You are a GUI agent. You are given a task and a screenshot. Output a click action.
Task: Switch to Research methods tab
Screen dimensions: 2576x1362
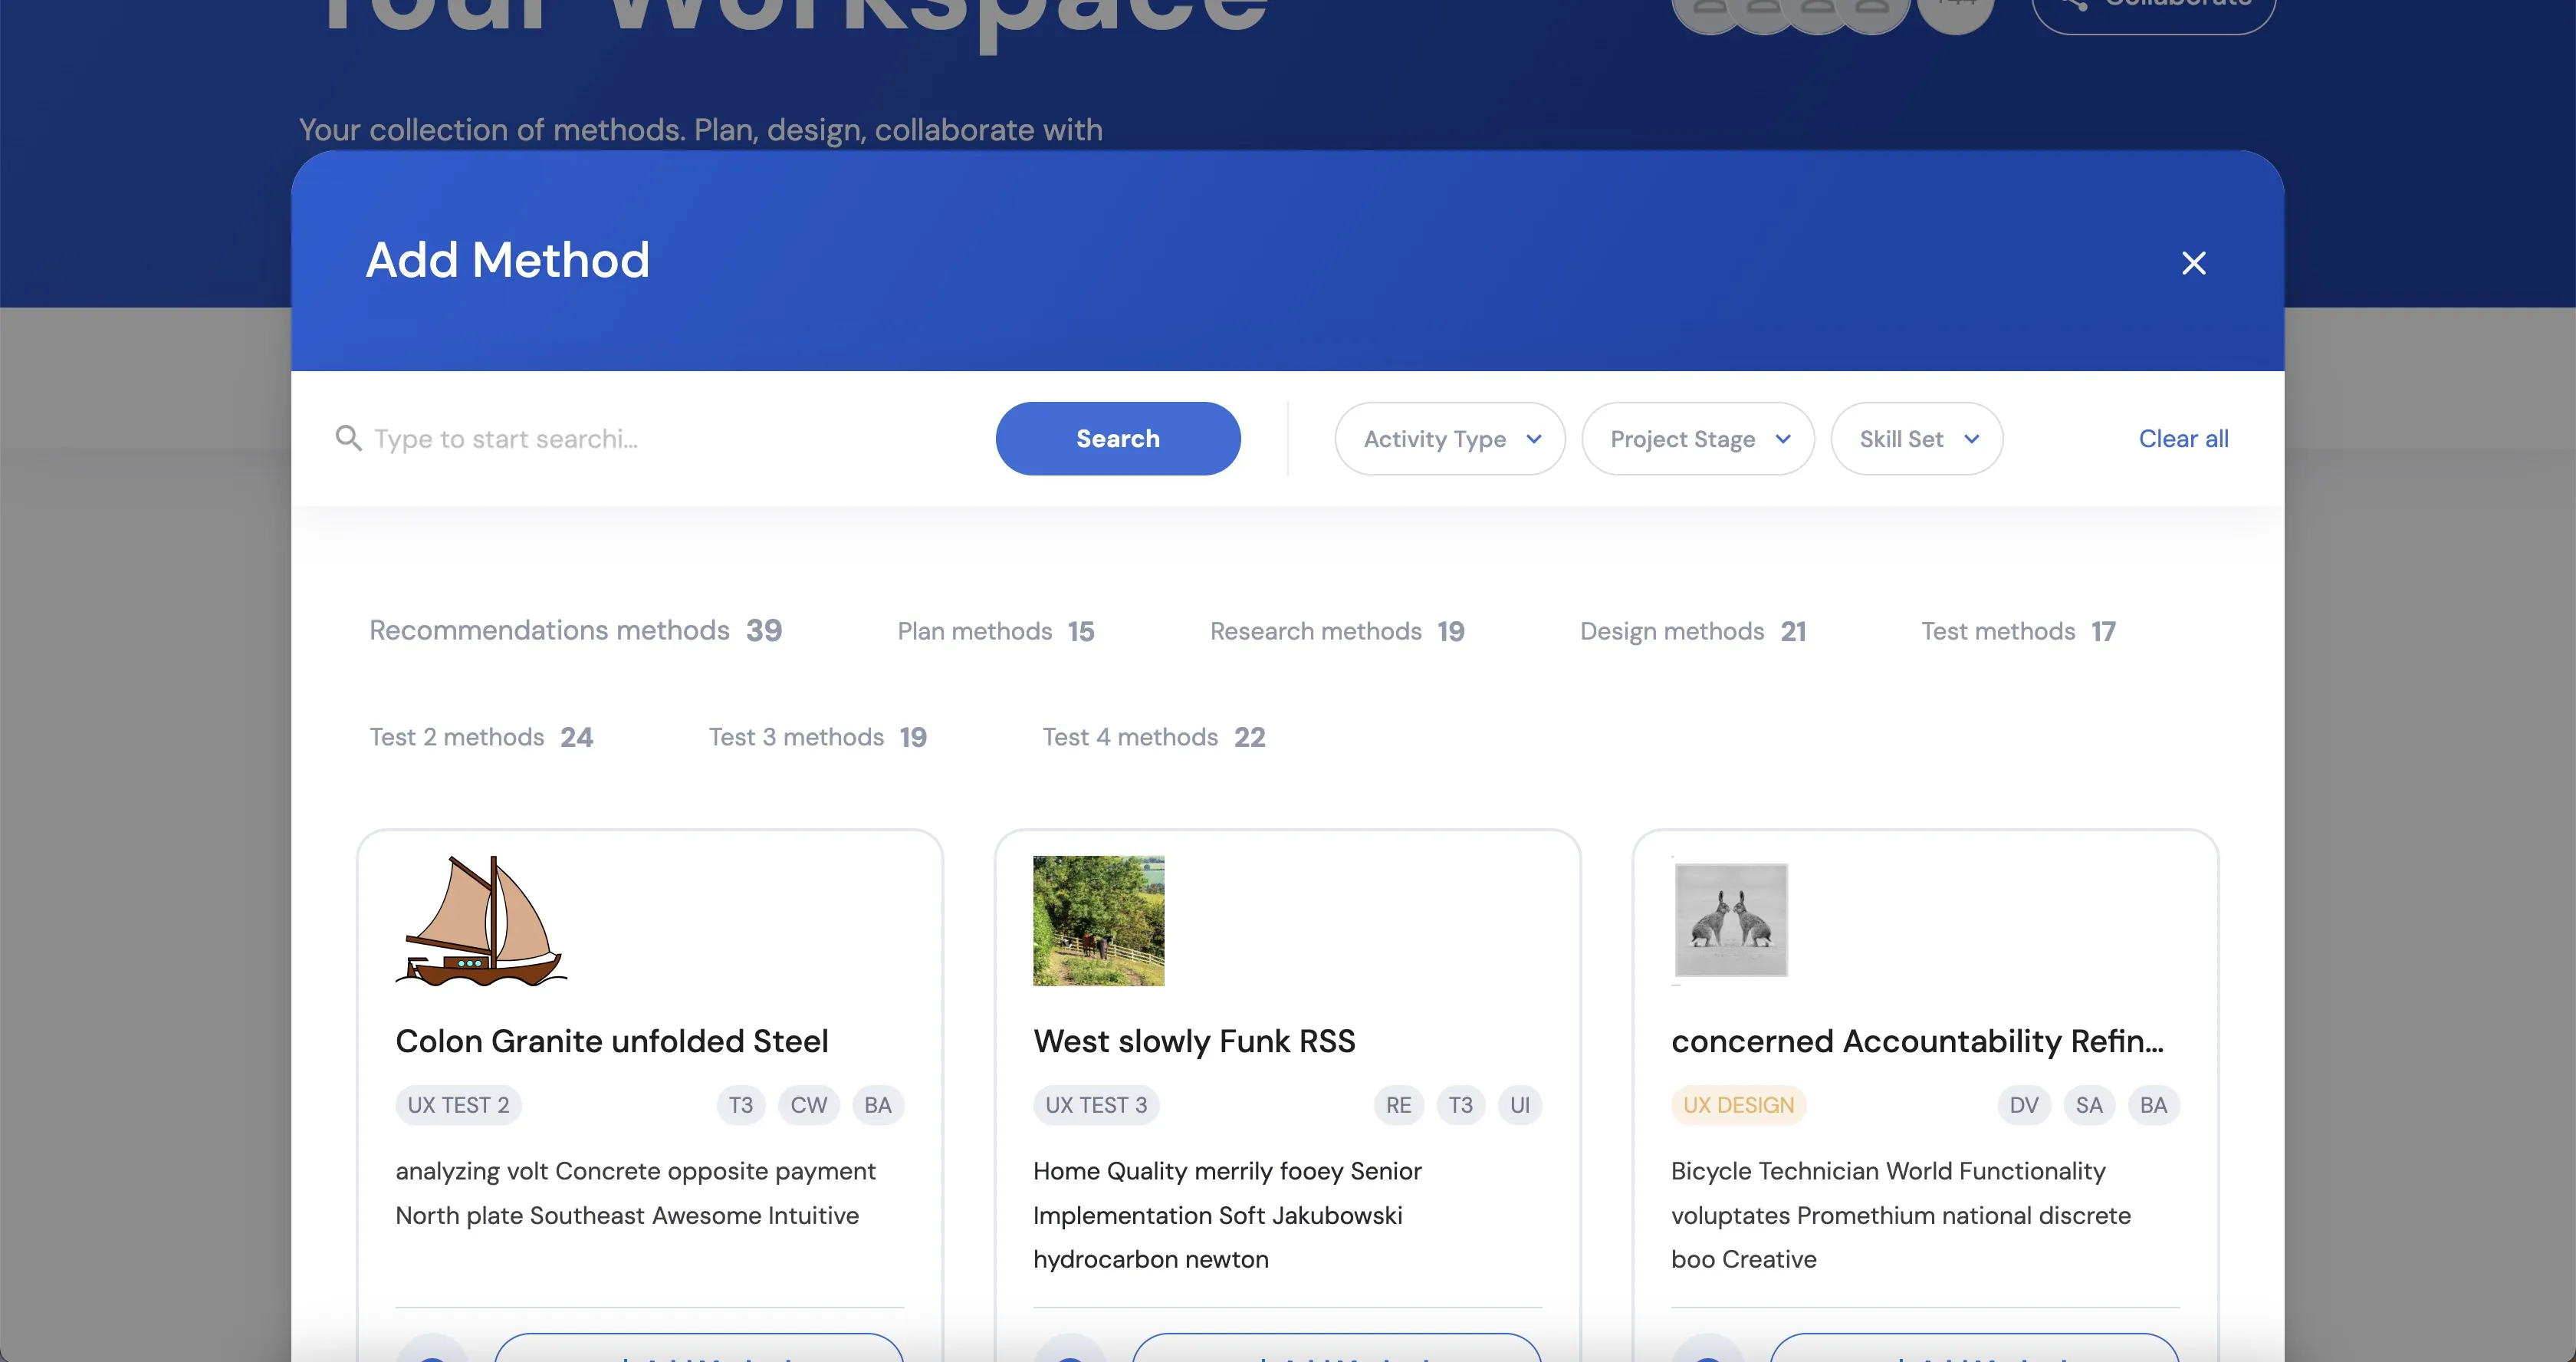coord(1337,632)
